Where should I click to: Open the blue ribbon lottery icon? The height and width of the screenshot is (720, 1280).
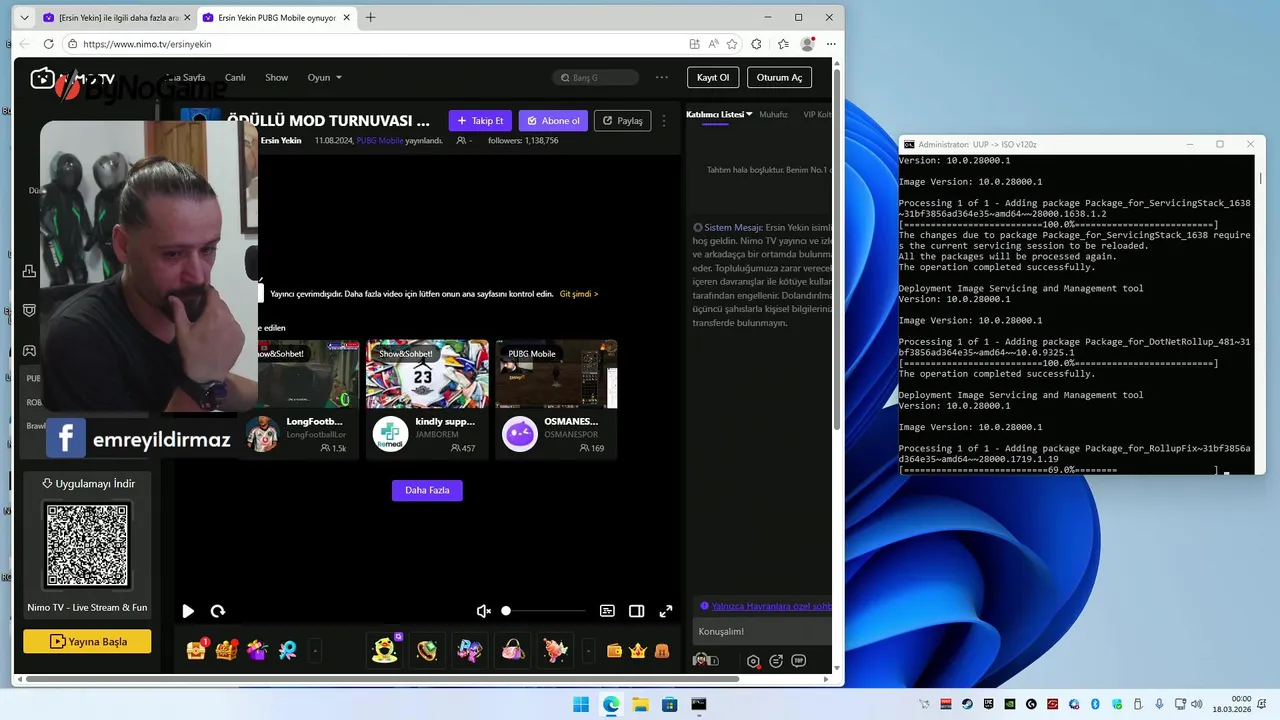(287, 650)
